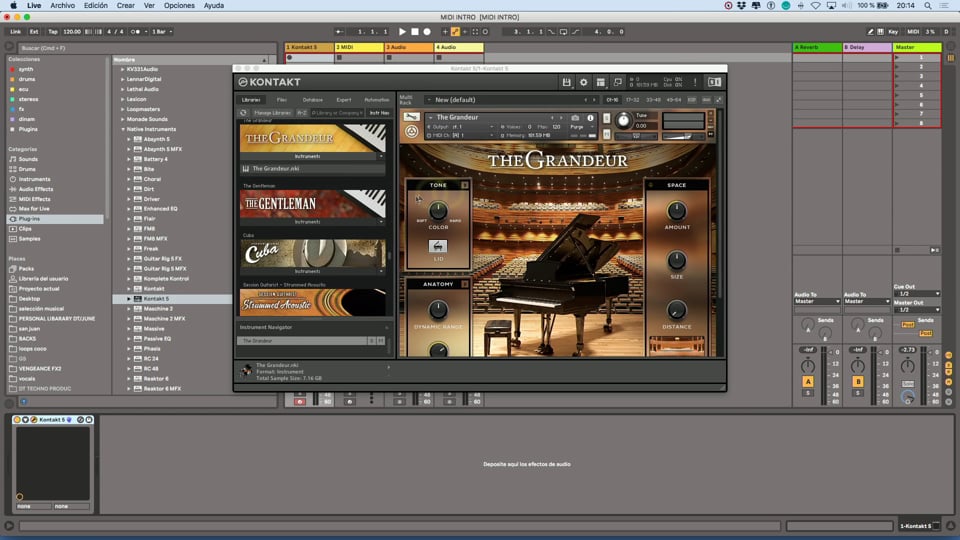This screenshot has height=540, width=960.
Task: Click the Record button in Live transport
Action: click(427, 32)
